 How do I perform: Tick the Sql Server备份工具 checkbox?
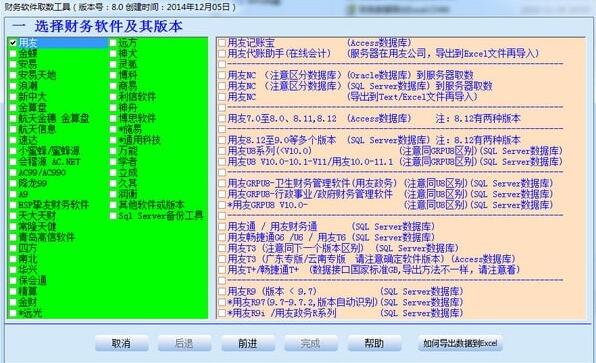coord(113,216)
